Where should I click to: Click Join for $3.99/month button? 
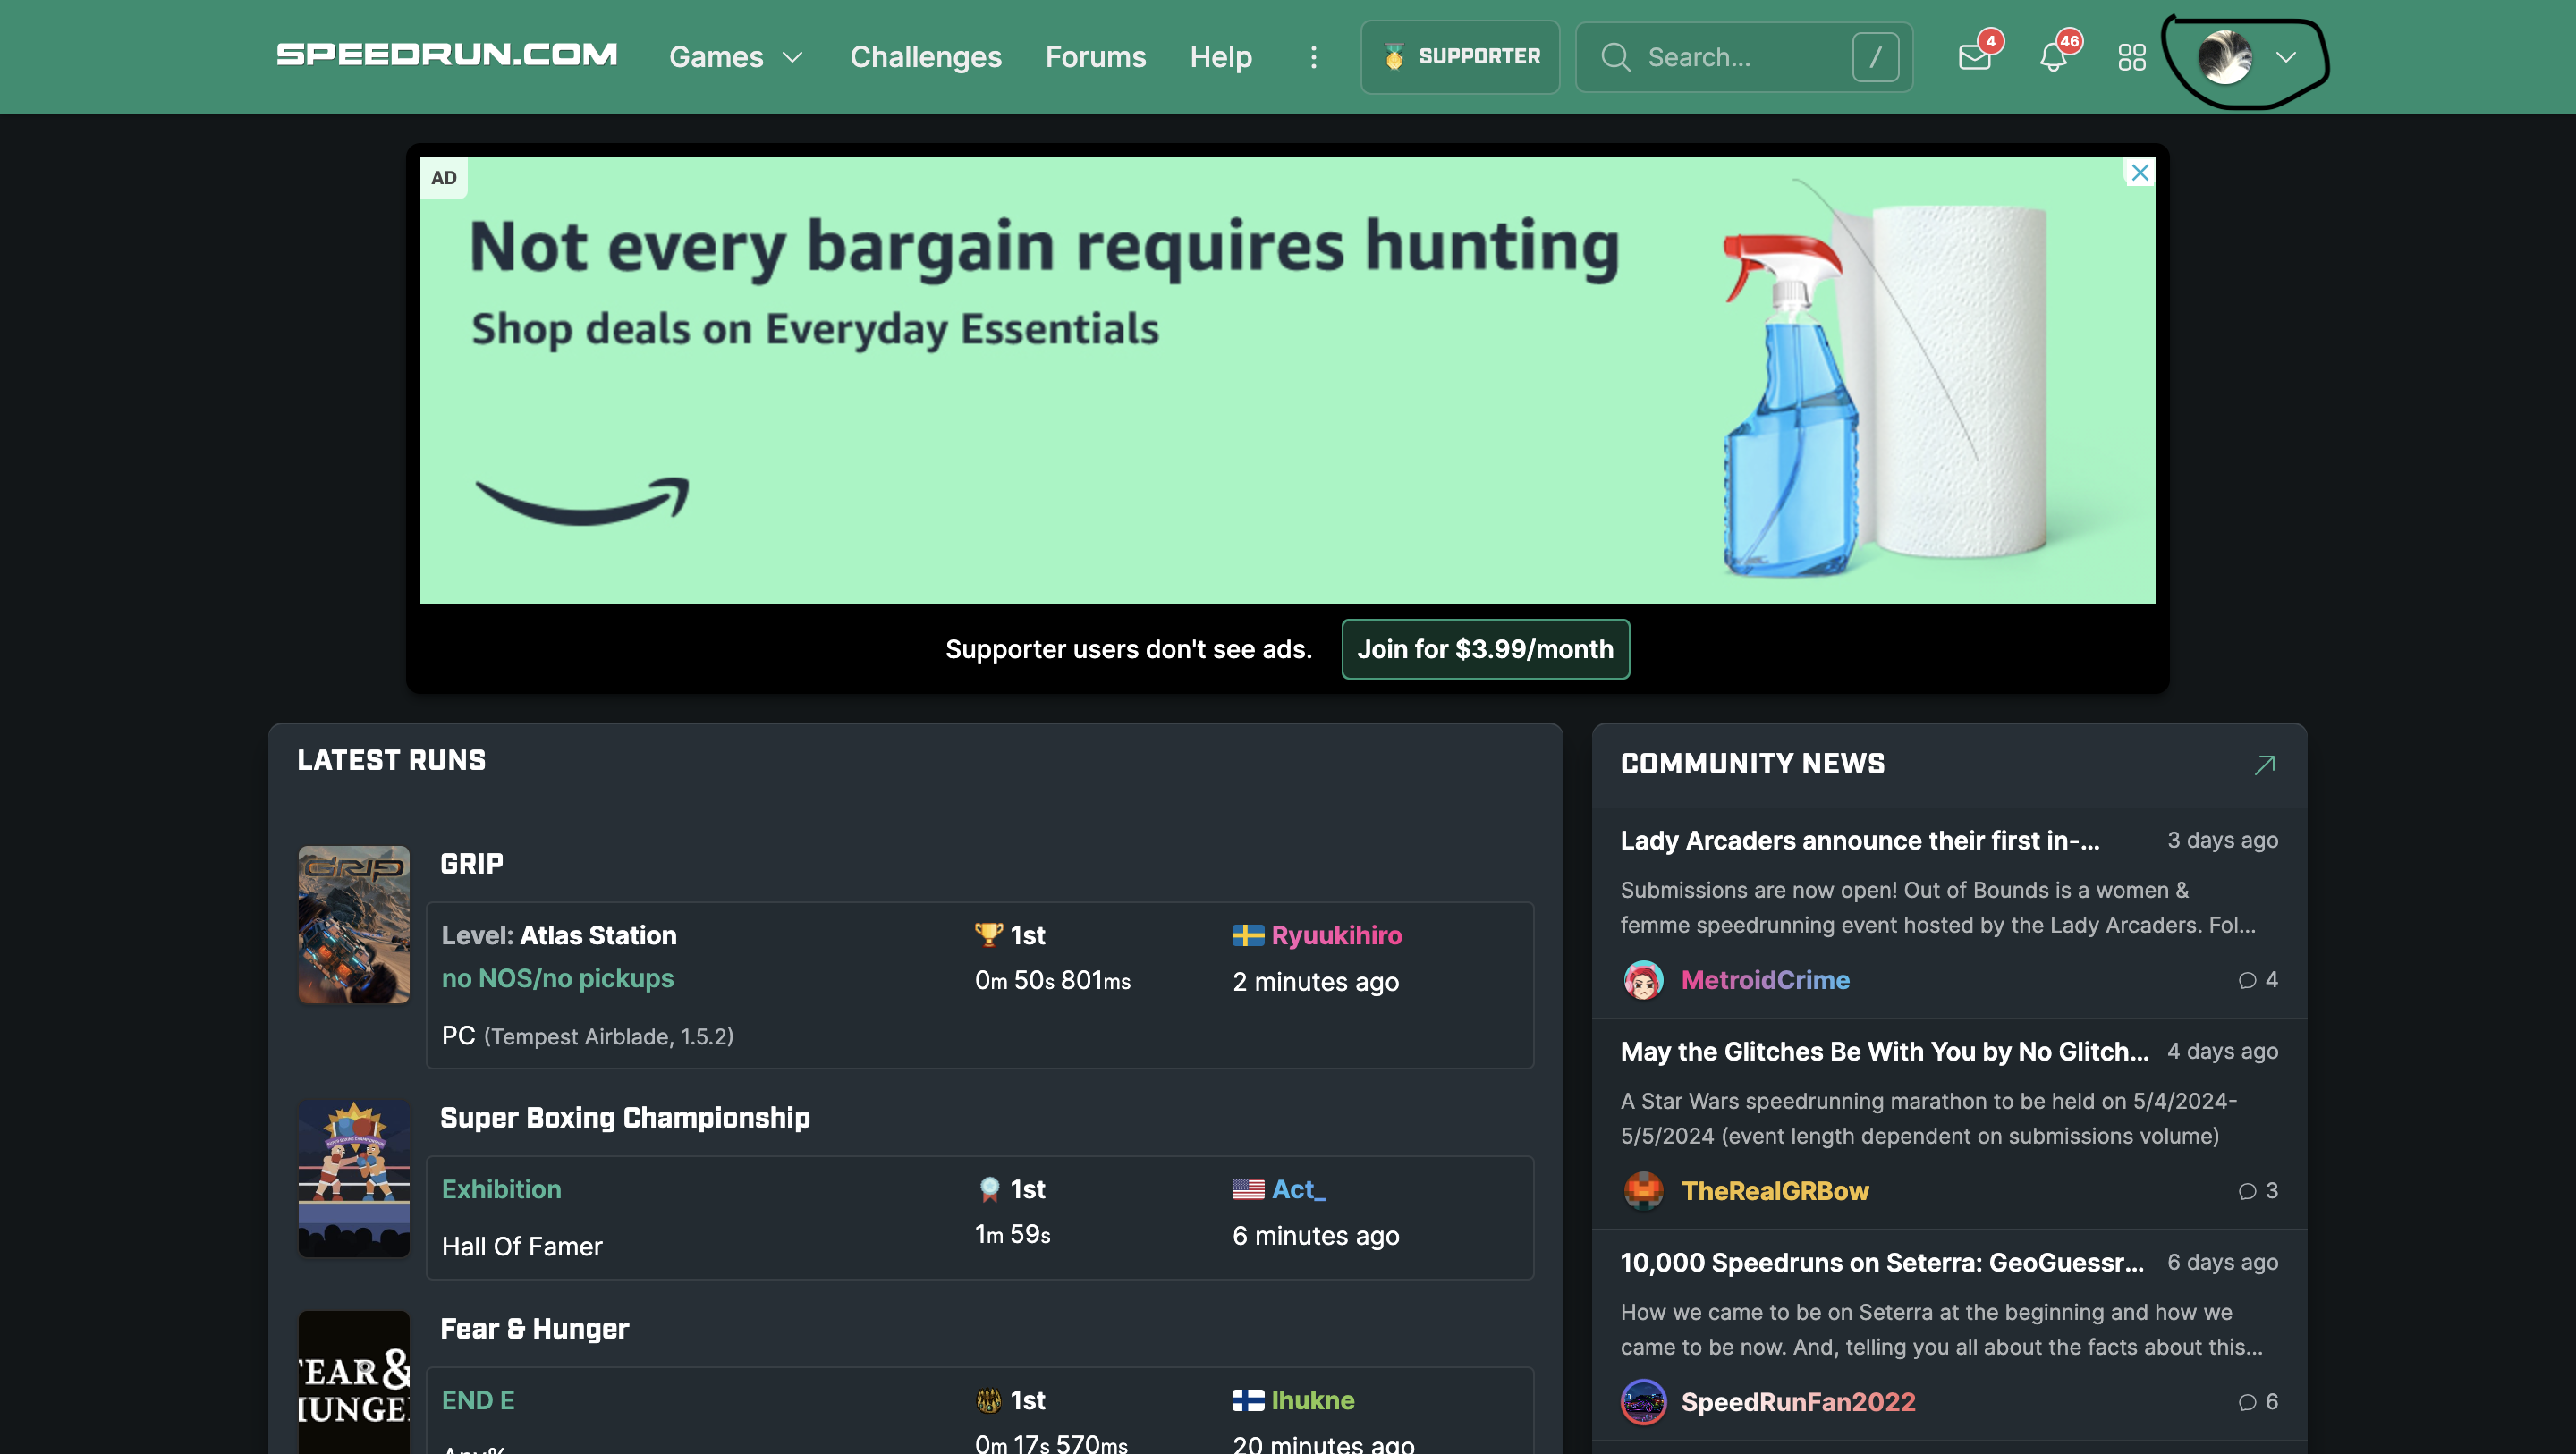1484,649
